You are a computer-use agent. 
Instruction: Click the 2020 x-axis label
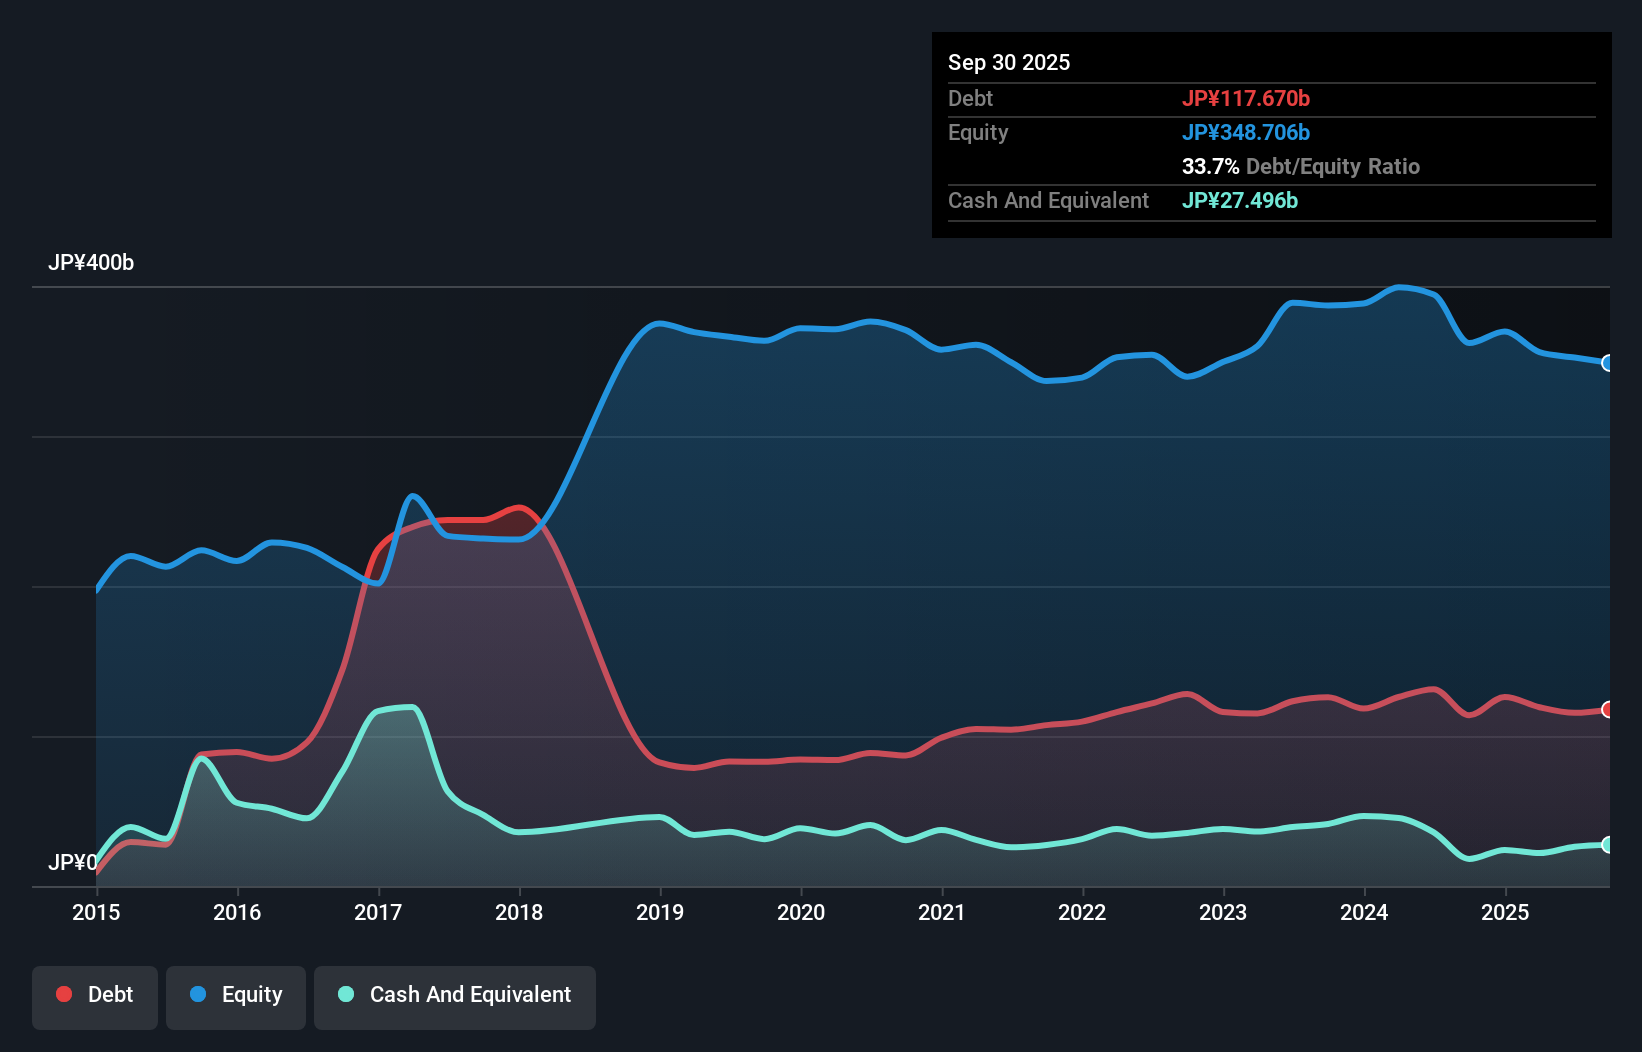(x=801, y=912)
